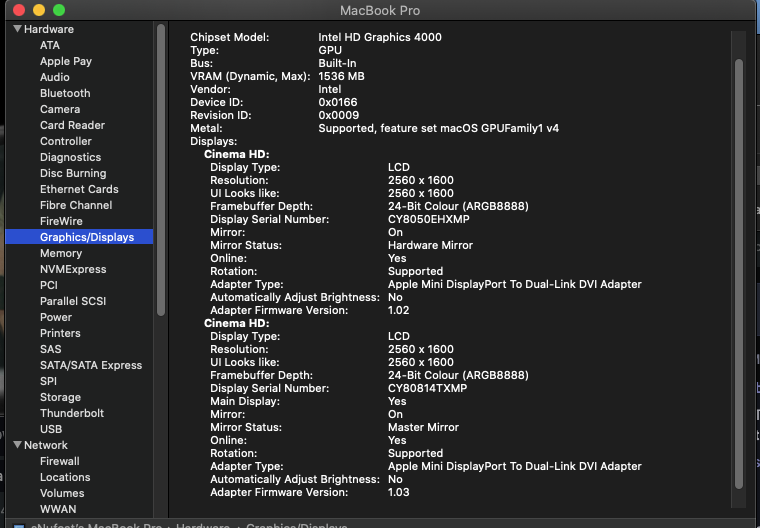Open Apple Pay hardware info
The image size is (760, 528).
[x=66, y=61]
